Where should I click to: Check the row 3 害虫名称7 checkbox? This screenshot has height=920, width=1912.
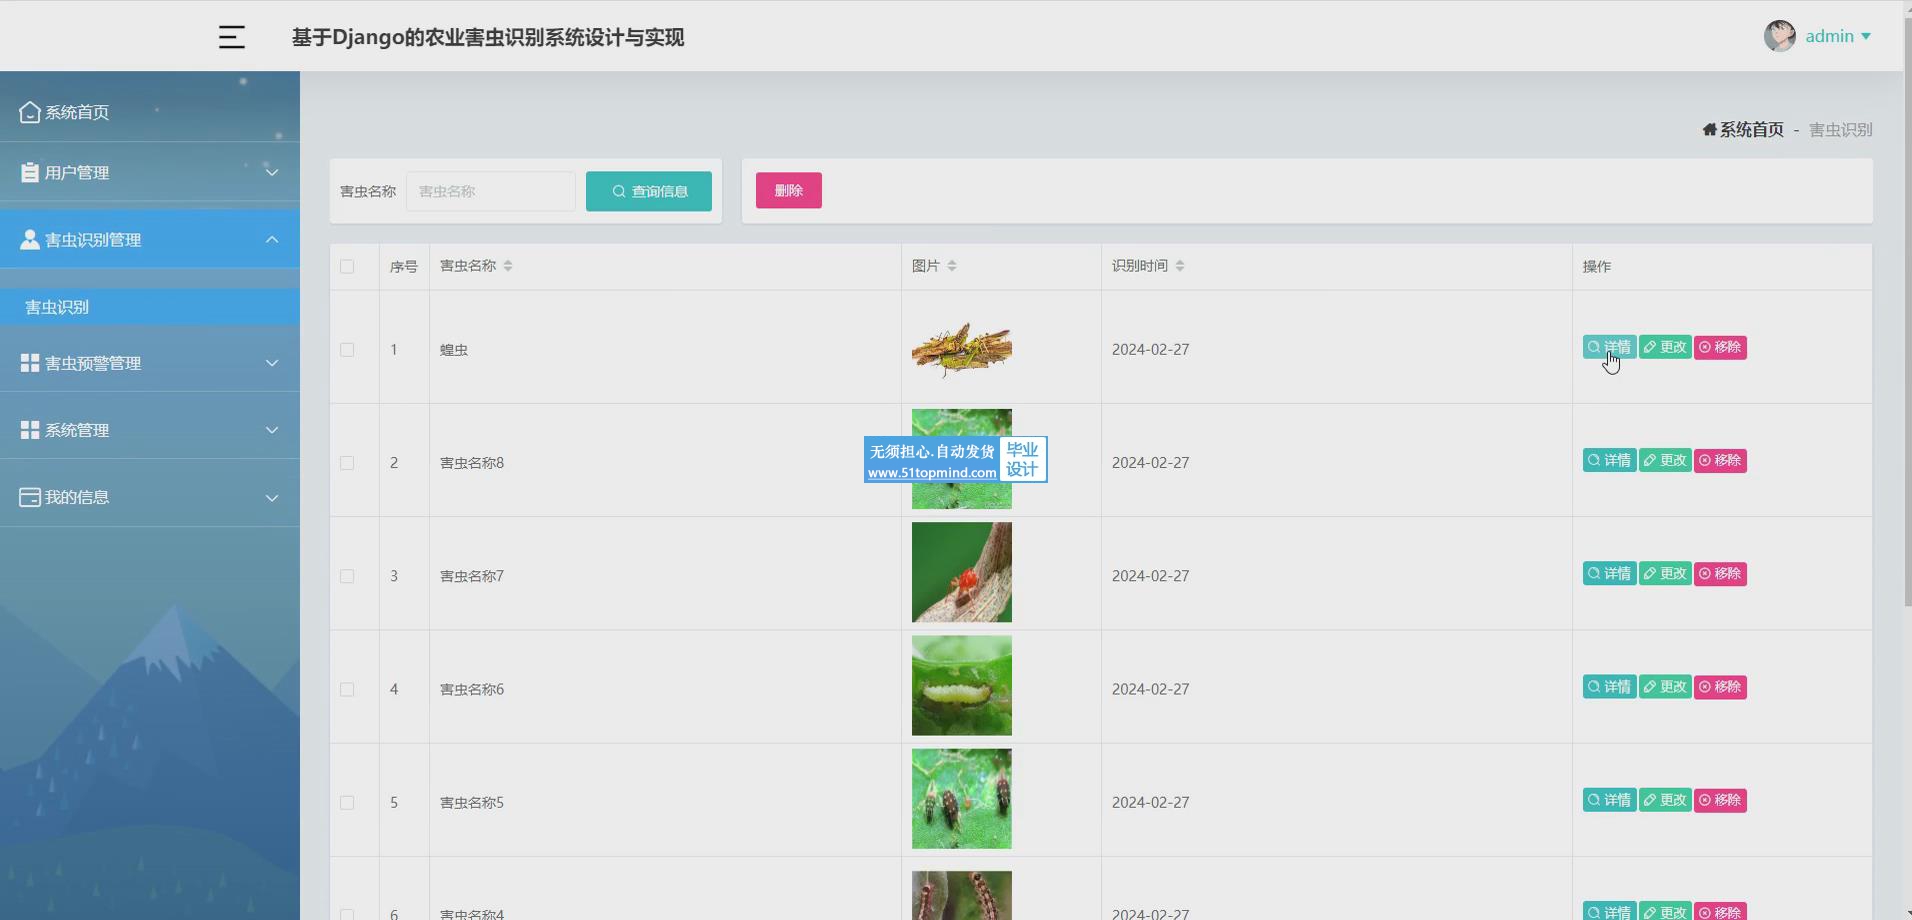coord(347,576)
